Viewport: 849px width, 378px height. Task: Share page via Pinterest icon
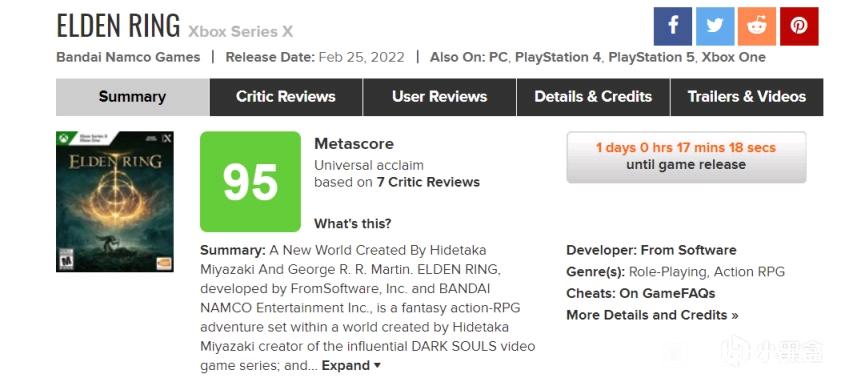click(x=799, y=26)
